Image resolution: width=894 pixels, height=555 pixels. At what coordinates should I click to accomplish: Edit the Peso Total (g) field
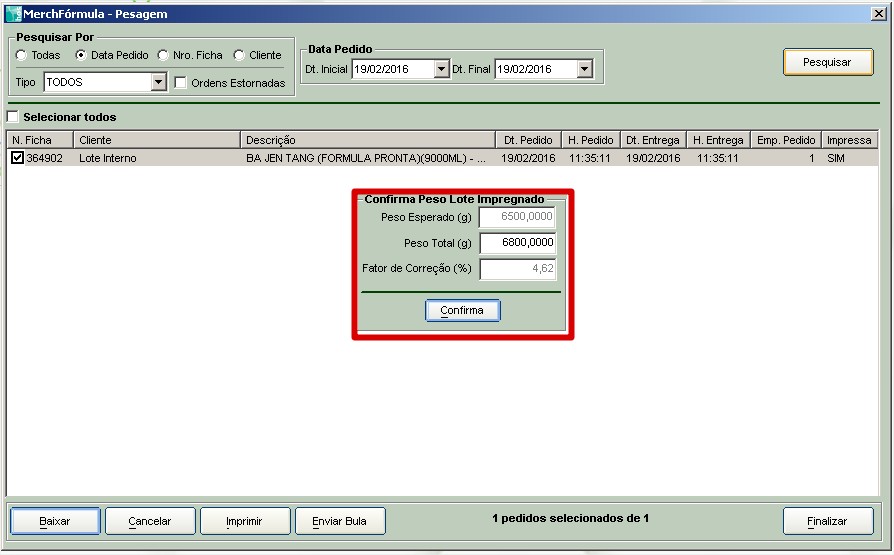(x=517, y=243)
